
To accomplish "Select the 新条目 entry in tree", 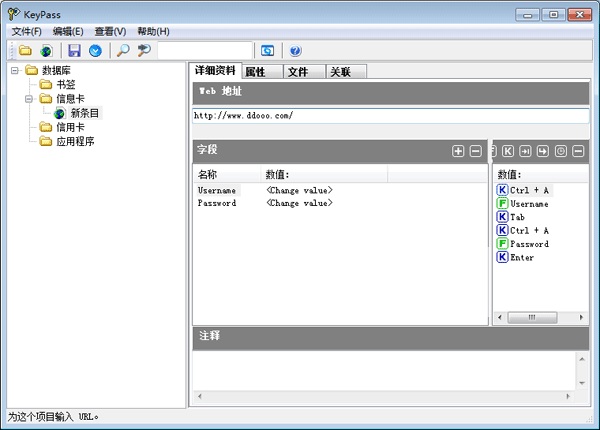I will click(x=85, y=113).
